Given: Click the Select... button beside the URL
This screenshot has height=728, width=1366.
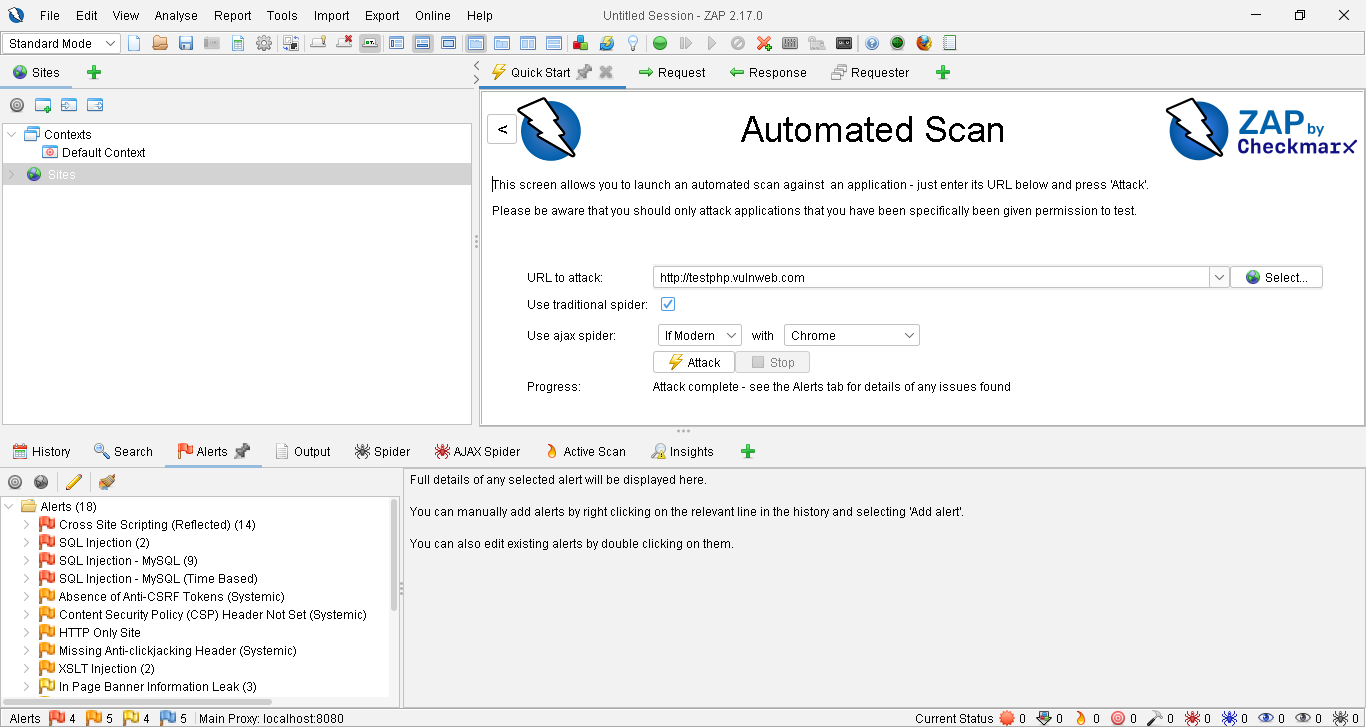Looking at the screenshot, I should (x=1276, y=277).
